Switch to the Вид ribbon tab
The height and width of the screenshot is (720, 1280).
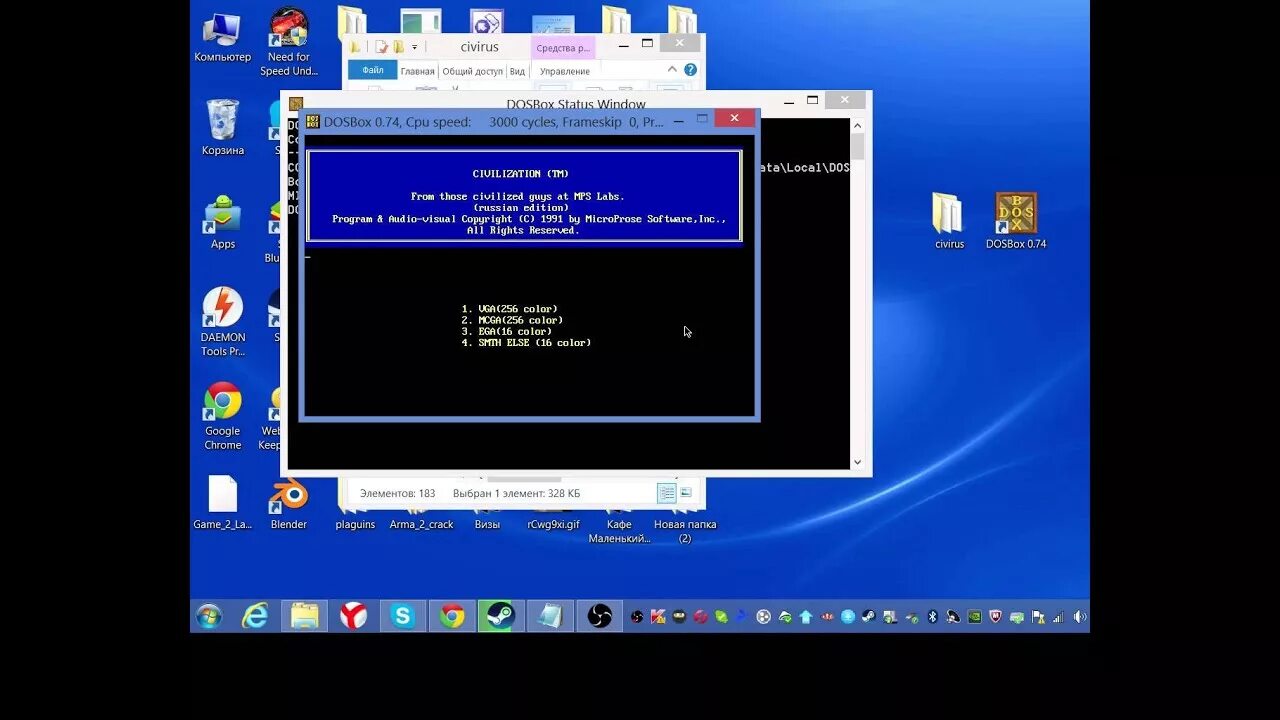(x=517, y=71)
